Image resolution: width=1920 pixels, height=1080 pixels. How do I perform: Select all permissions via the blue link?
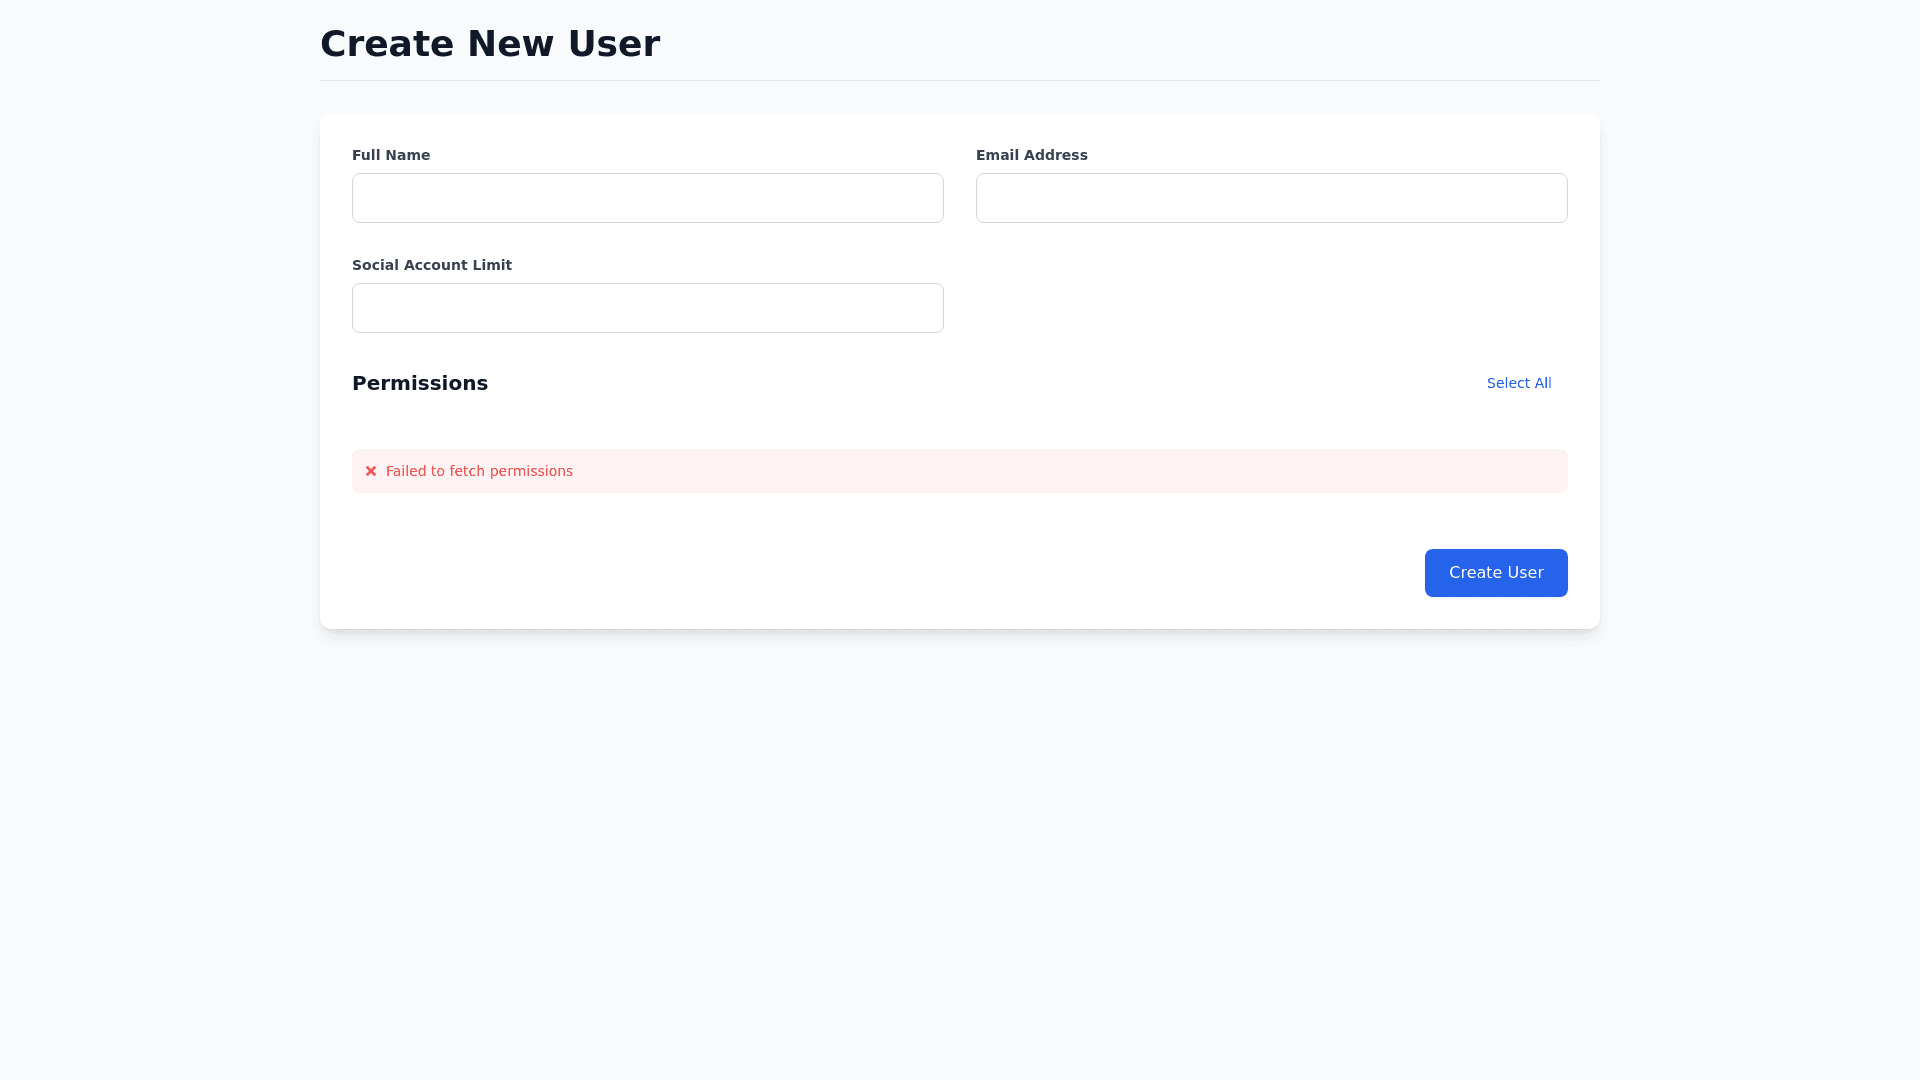[1518, 383]
